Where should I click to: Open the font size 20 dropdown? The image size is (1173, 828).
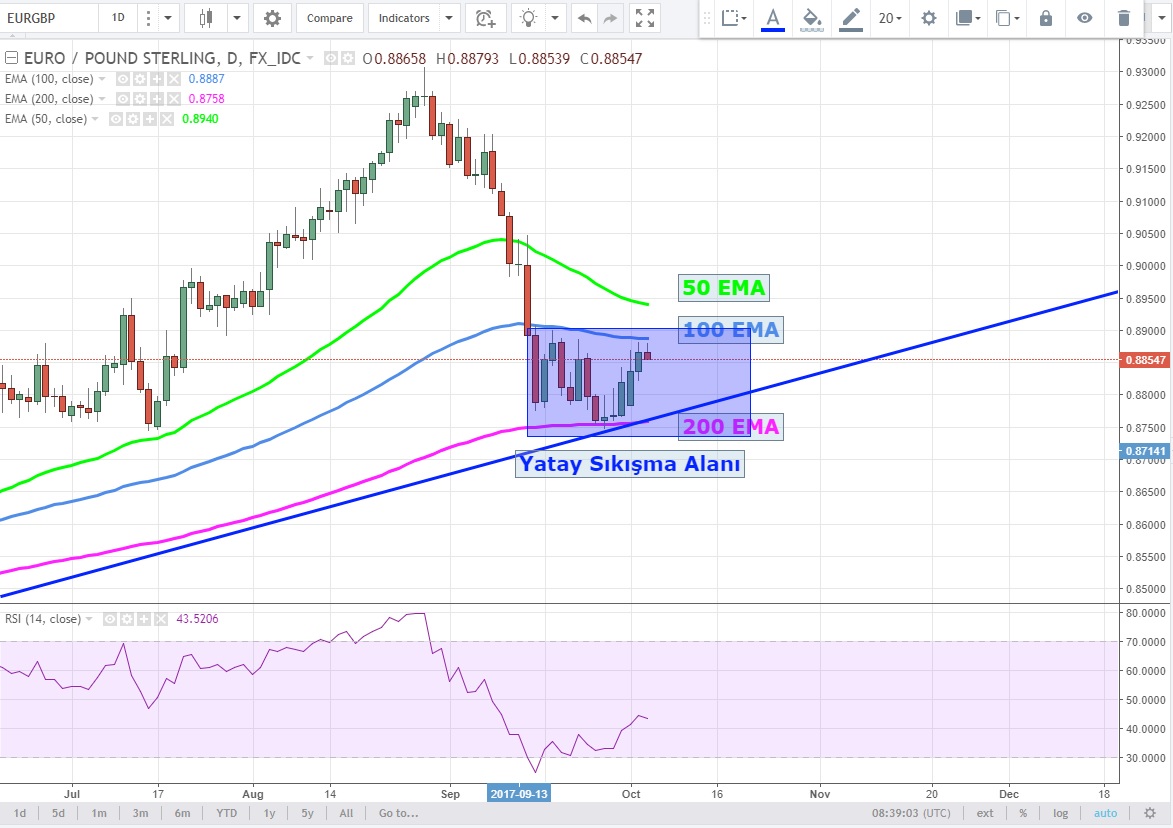tap(889, 18)
